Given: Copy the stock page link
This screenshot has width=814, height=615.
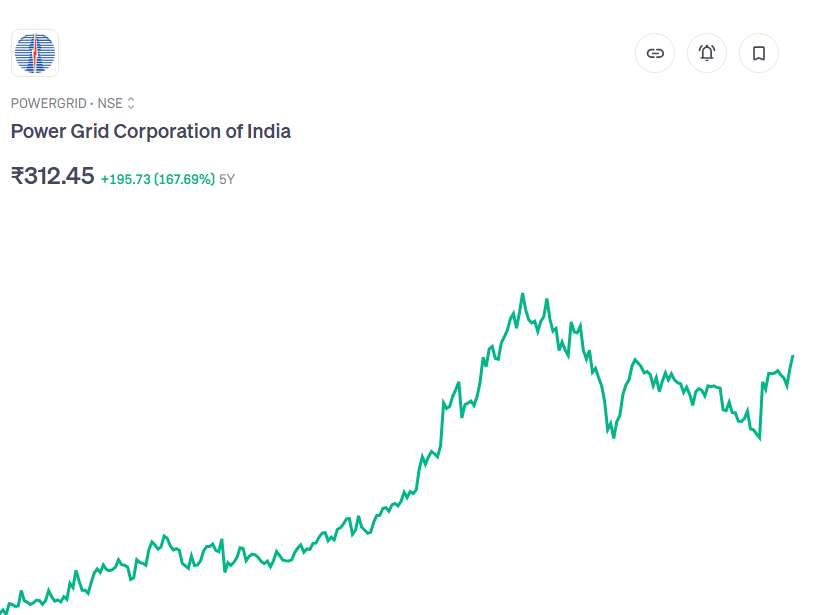Looking at the screenshot, I should point(655,53).
